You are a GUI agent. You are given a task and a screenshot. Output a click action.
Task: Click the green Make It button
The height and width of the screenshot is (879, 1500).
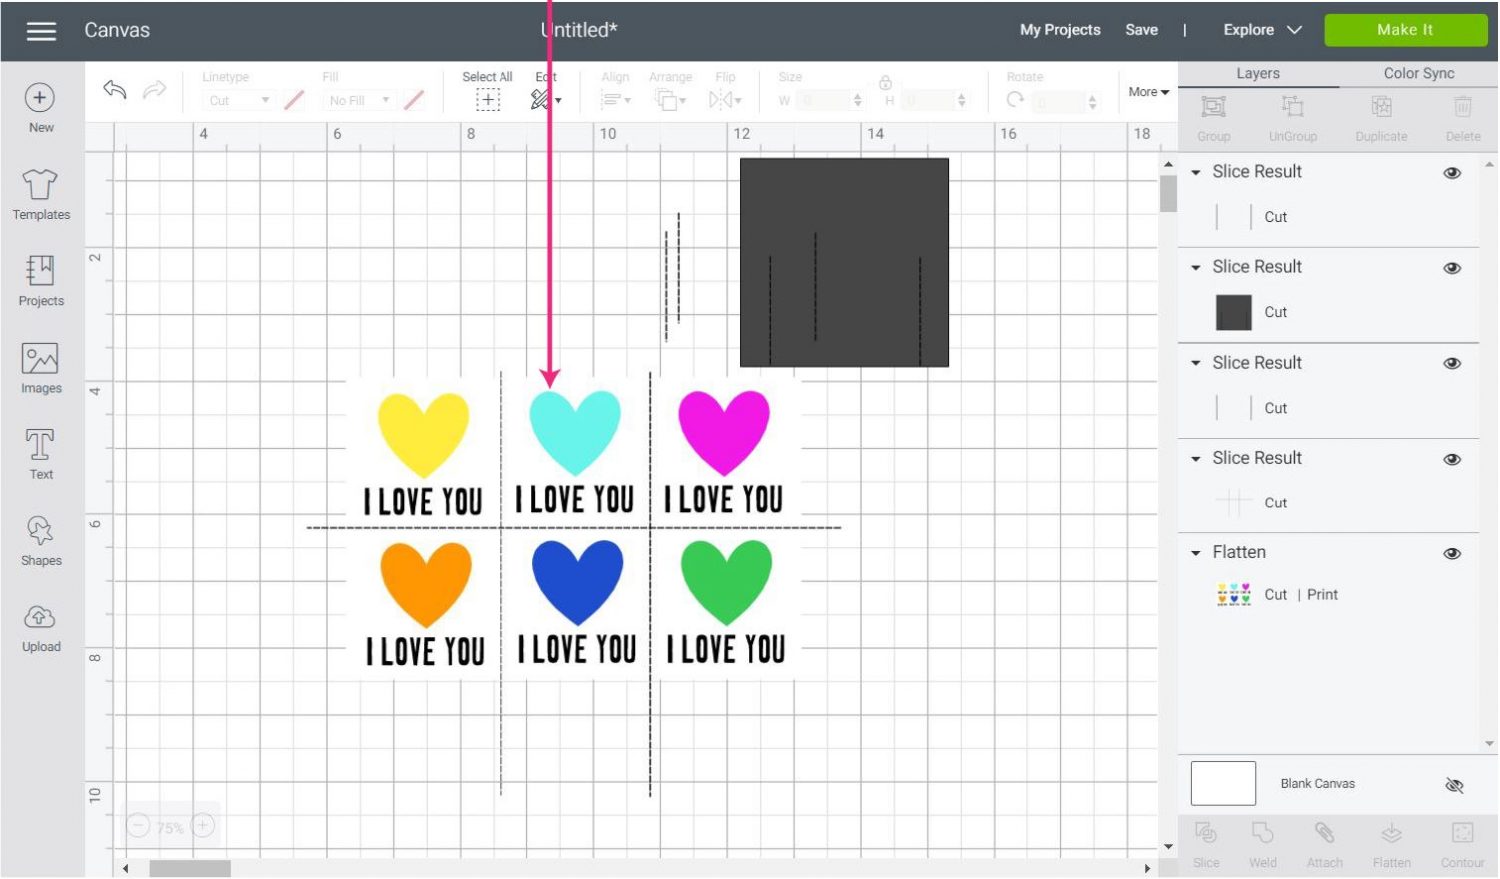coord(1405,30)
